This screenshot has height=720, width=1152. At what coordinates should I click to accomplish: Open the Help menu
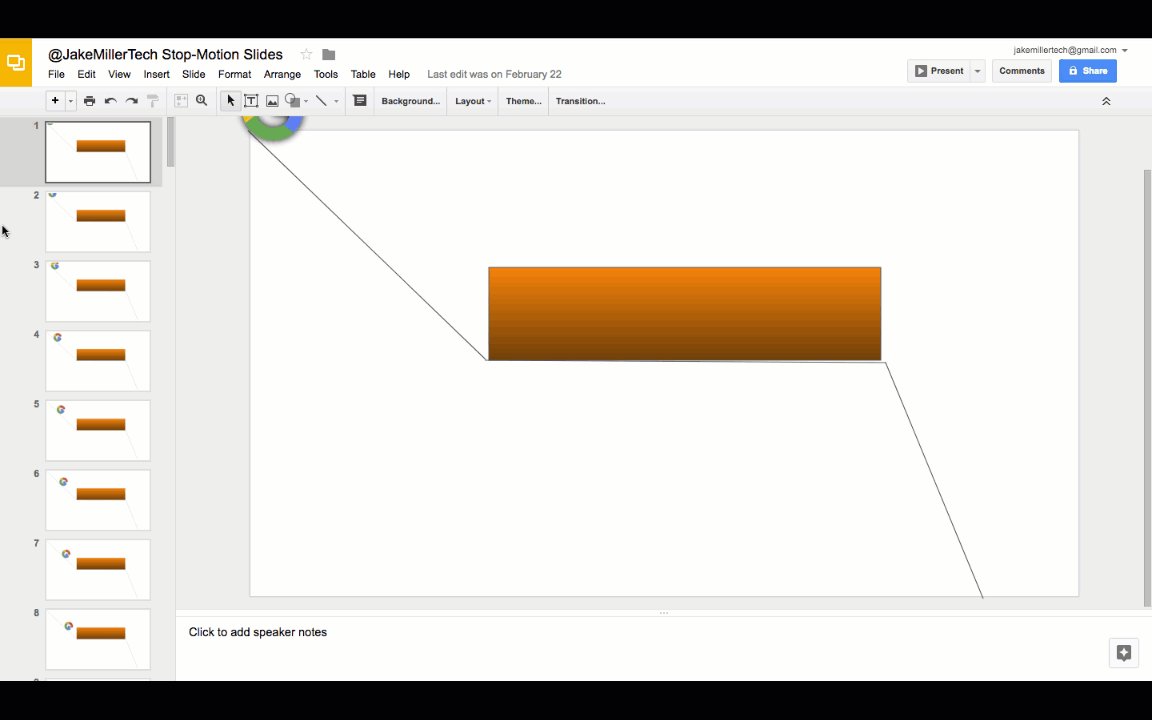click(399, 74)
